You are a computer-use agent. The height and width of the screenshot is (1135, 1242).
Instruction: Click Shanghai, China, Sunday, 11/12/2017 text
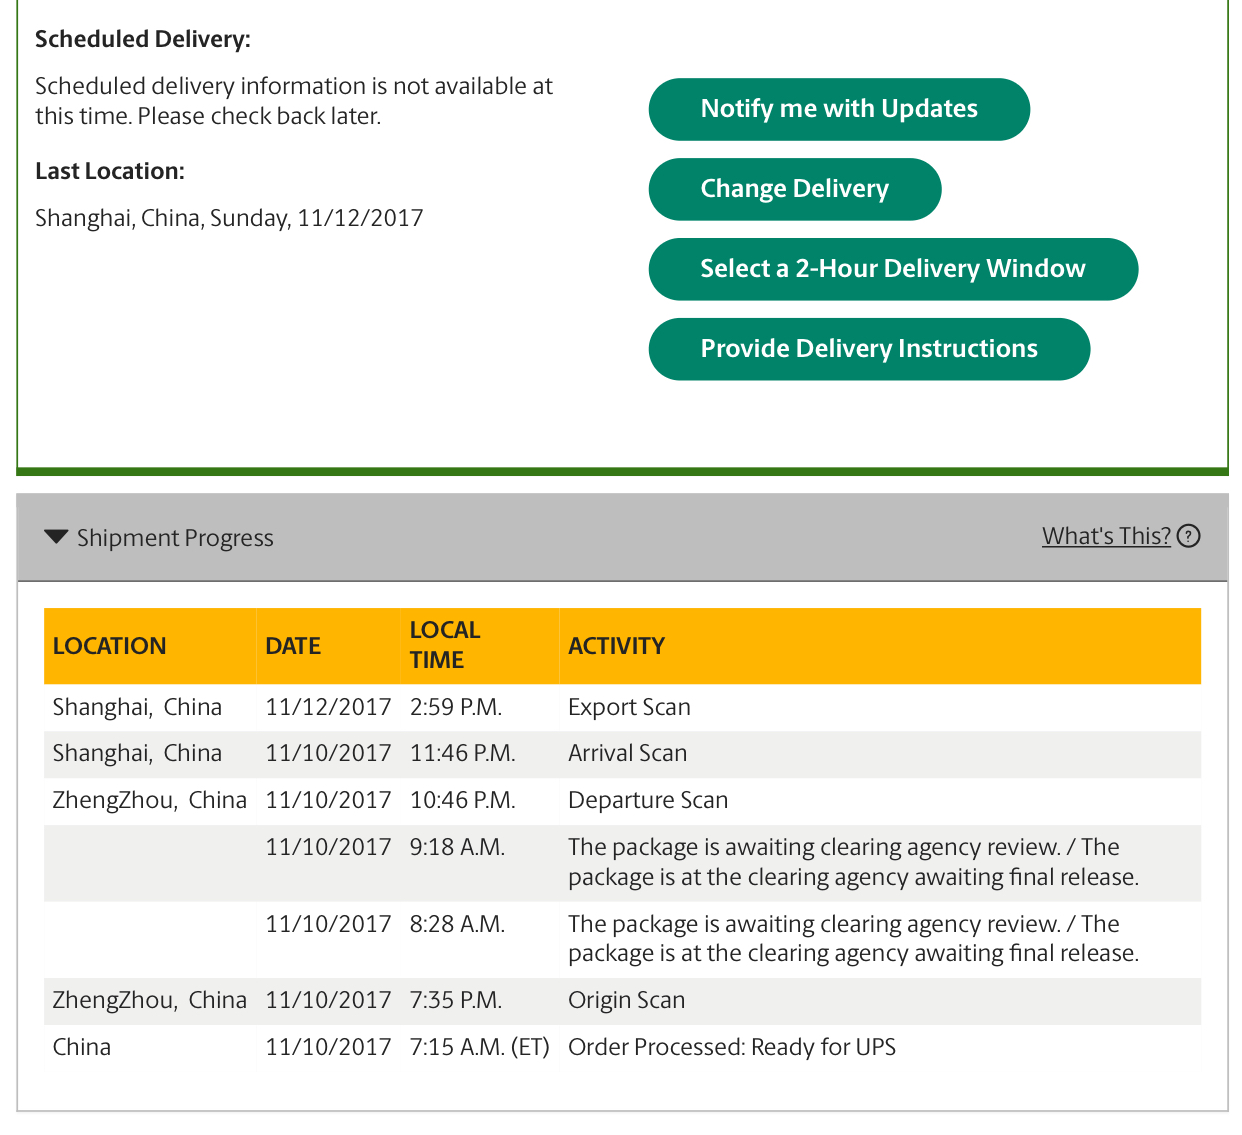pyautogui.click(x=229, y=218)
